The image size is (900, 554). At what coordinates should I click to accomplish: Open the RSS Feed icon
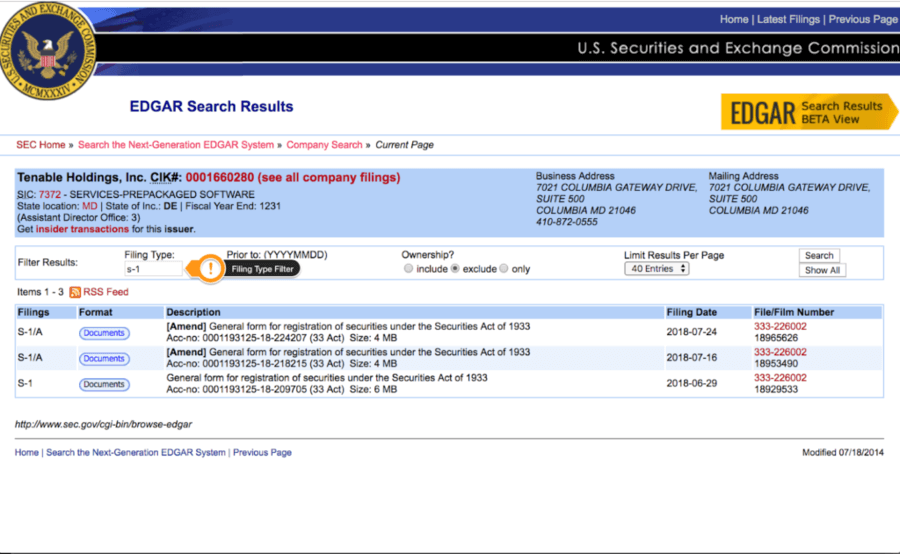coord(75,292)
